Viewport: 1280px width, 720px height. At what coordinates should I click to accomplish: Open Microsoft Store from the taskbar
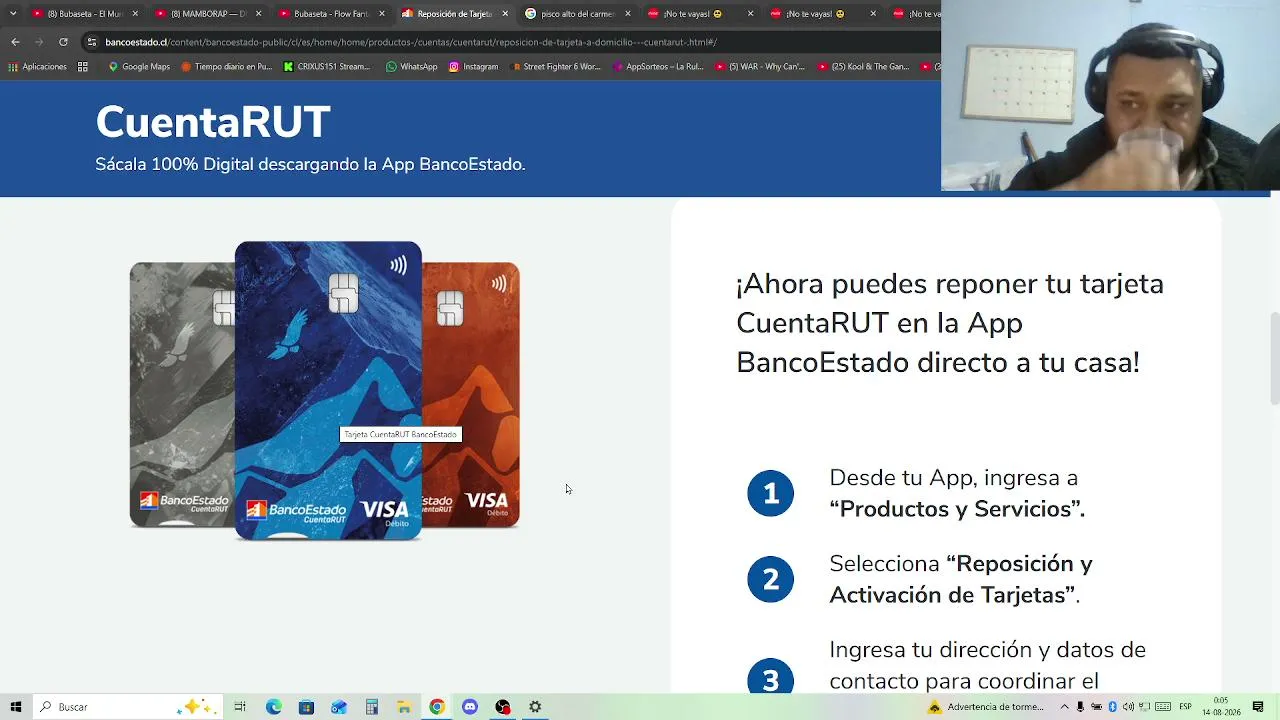coord(306,707)
